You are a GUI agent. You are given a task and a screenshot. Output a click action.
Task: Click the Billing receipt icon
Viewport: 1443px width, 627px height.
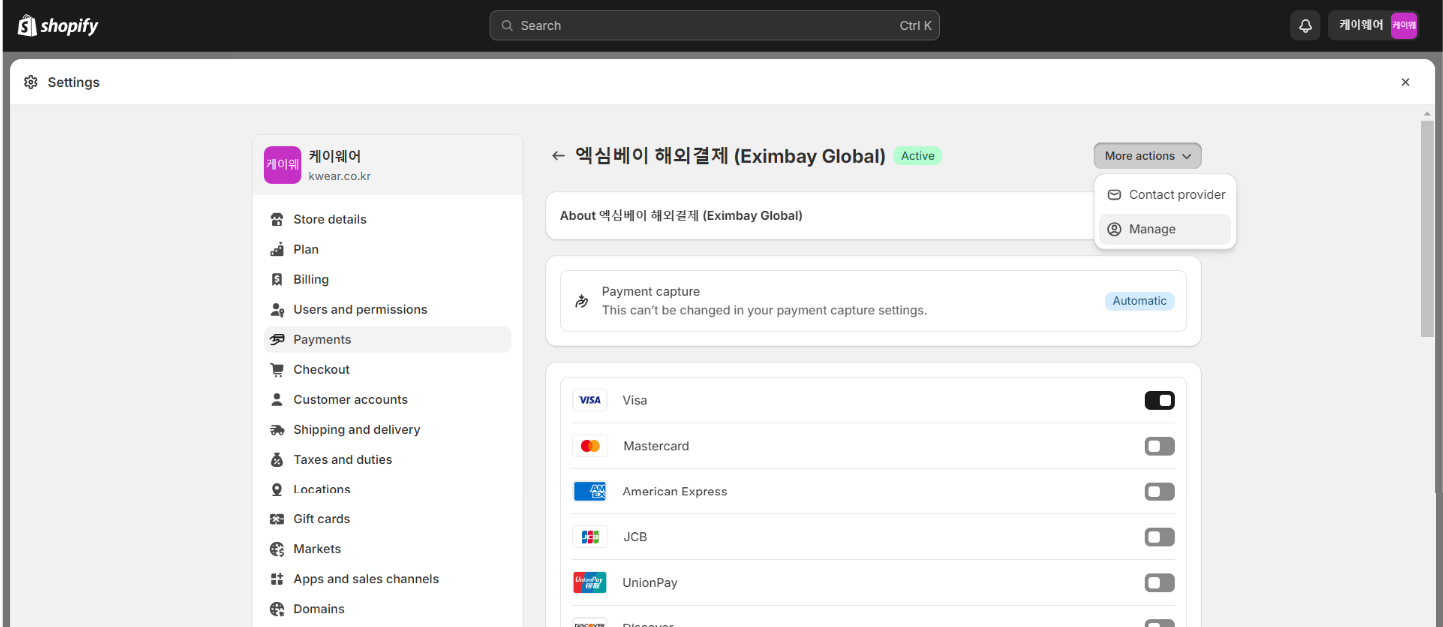tap(277, 280)
